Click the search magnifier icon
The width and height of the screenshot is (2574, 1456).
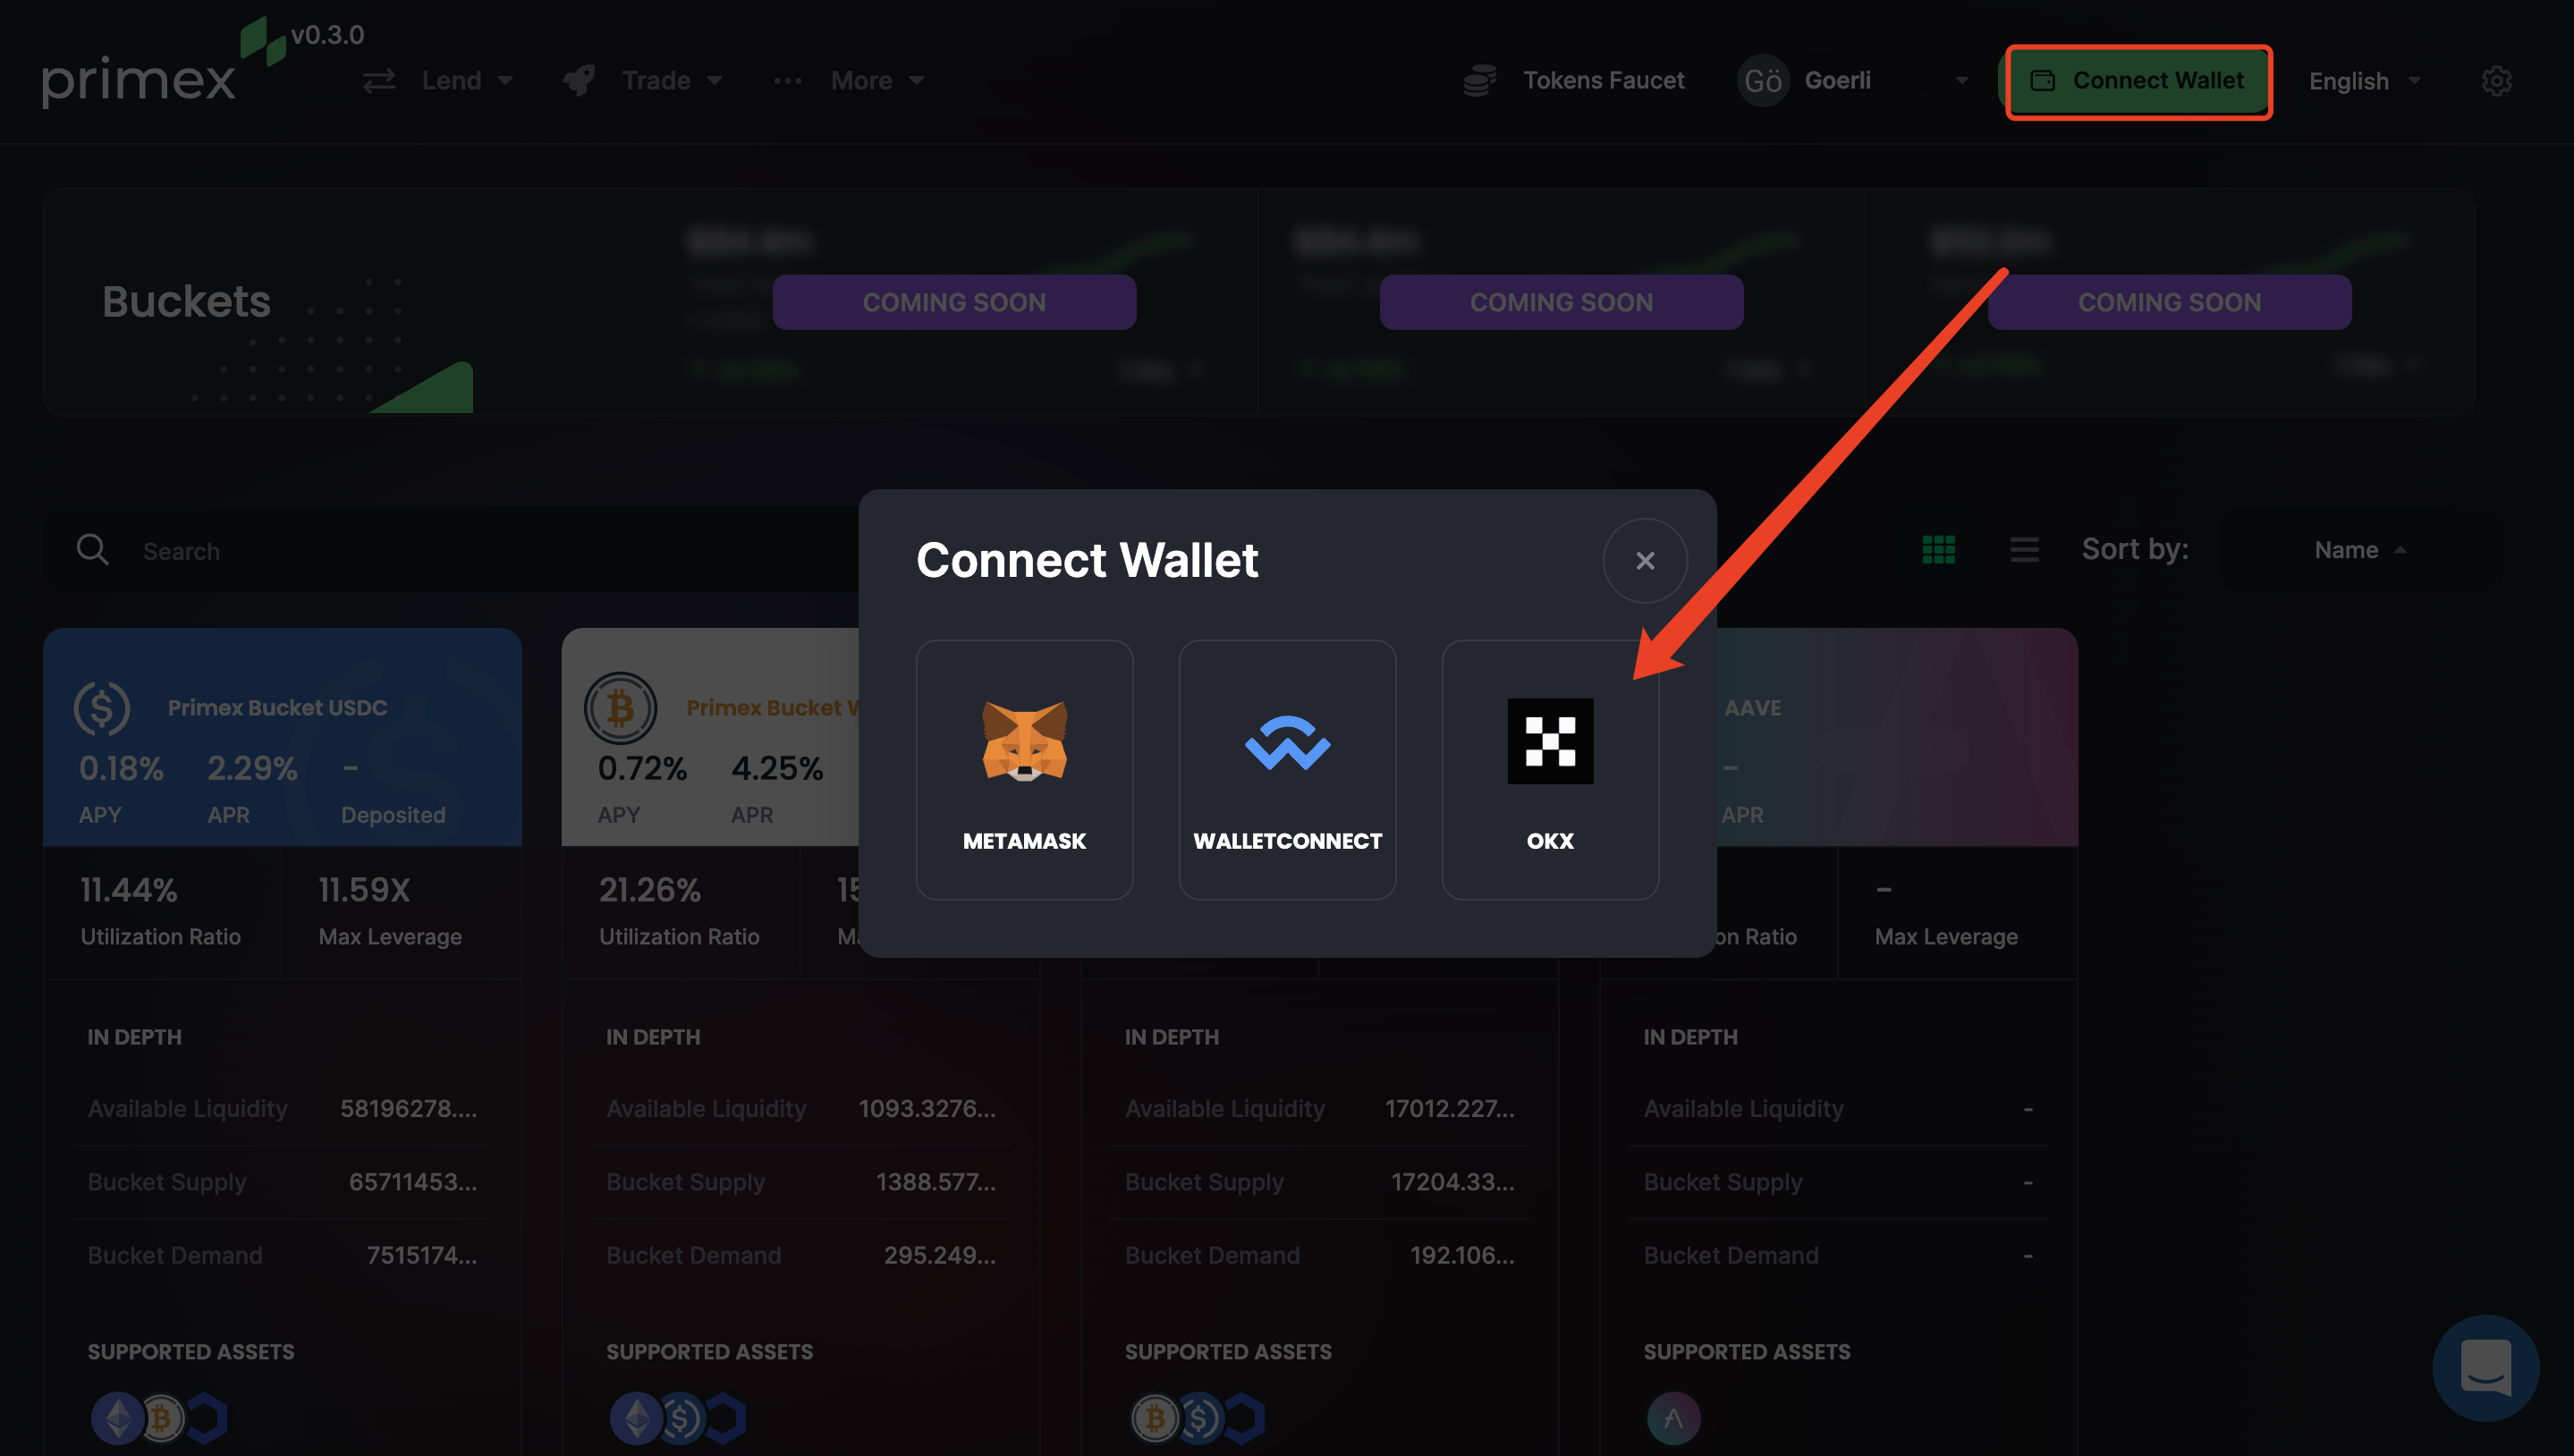click(92, 550)
